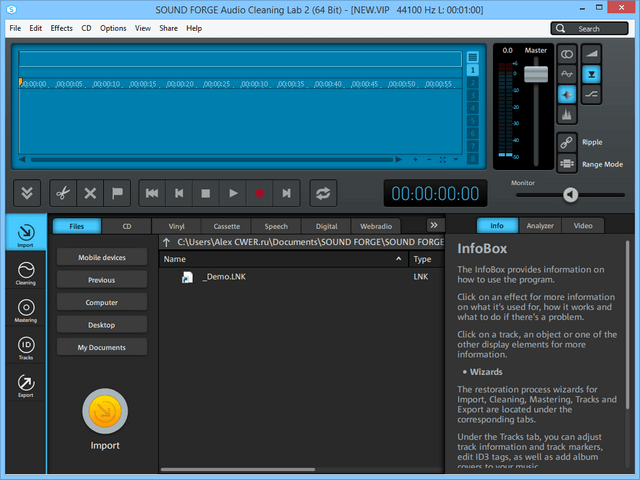640x480 pixels.
Task: Start playback with the play button
Action: click(x=233, y=193)
